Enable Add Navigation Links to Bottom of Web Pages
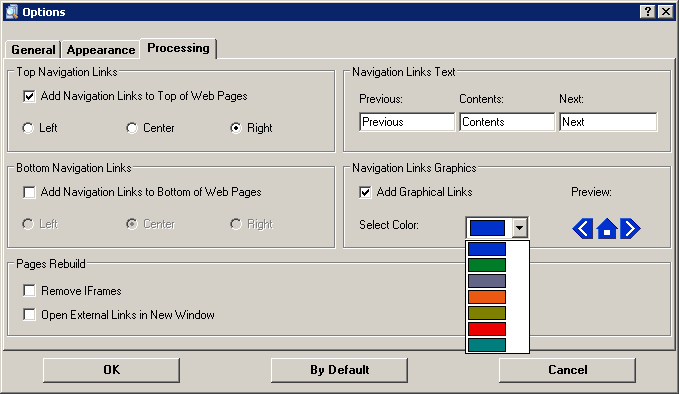679x394 pixels. tap(29, 192)
